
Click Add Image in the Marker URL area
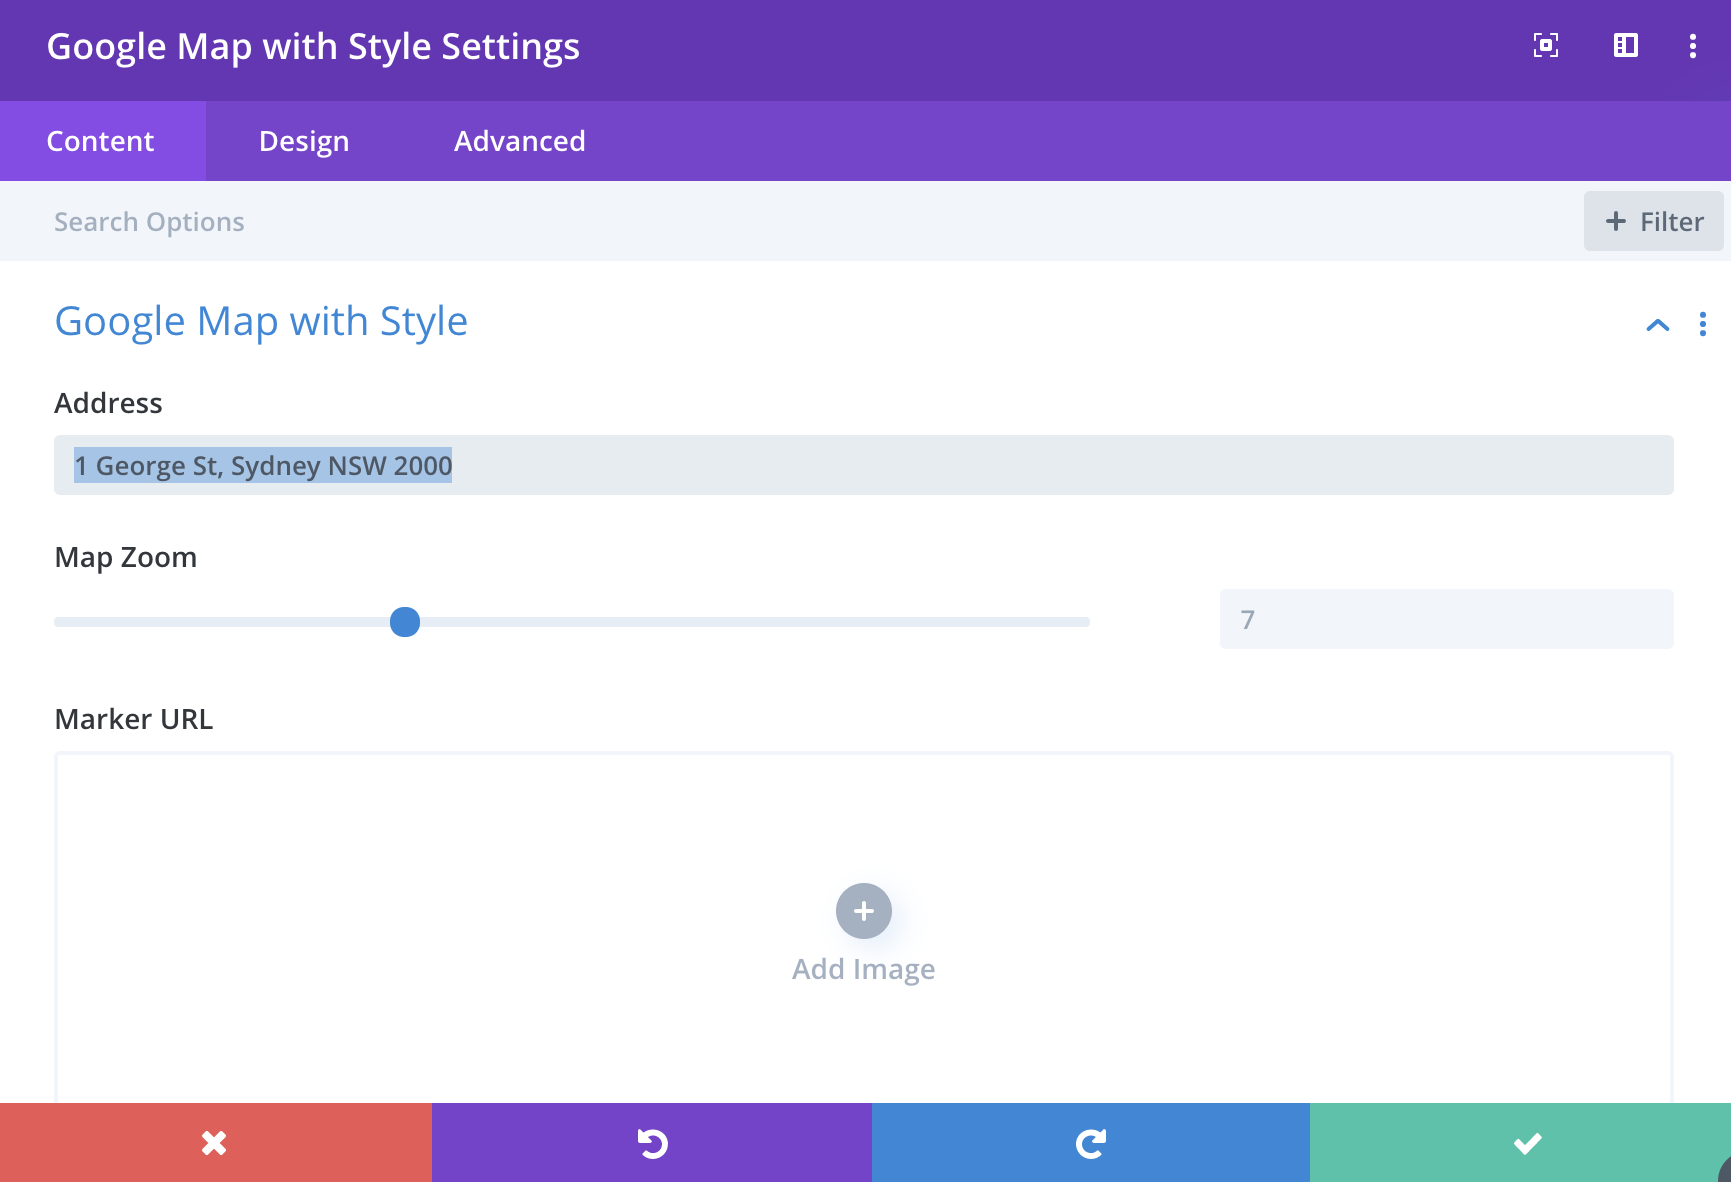tap(863, 967)
